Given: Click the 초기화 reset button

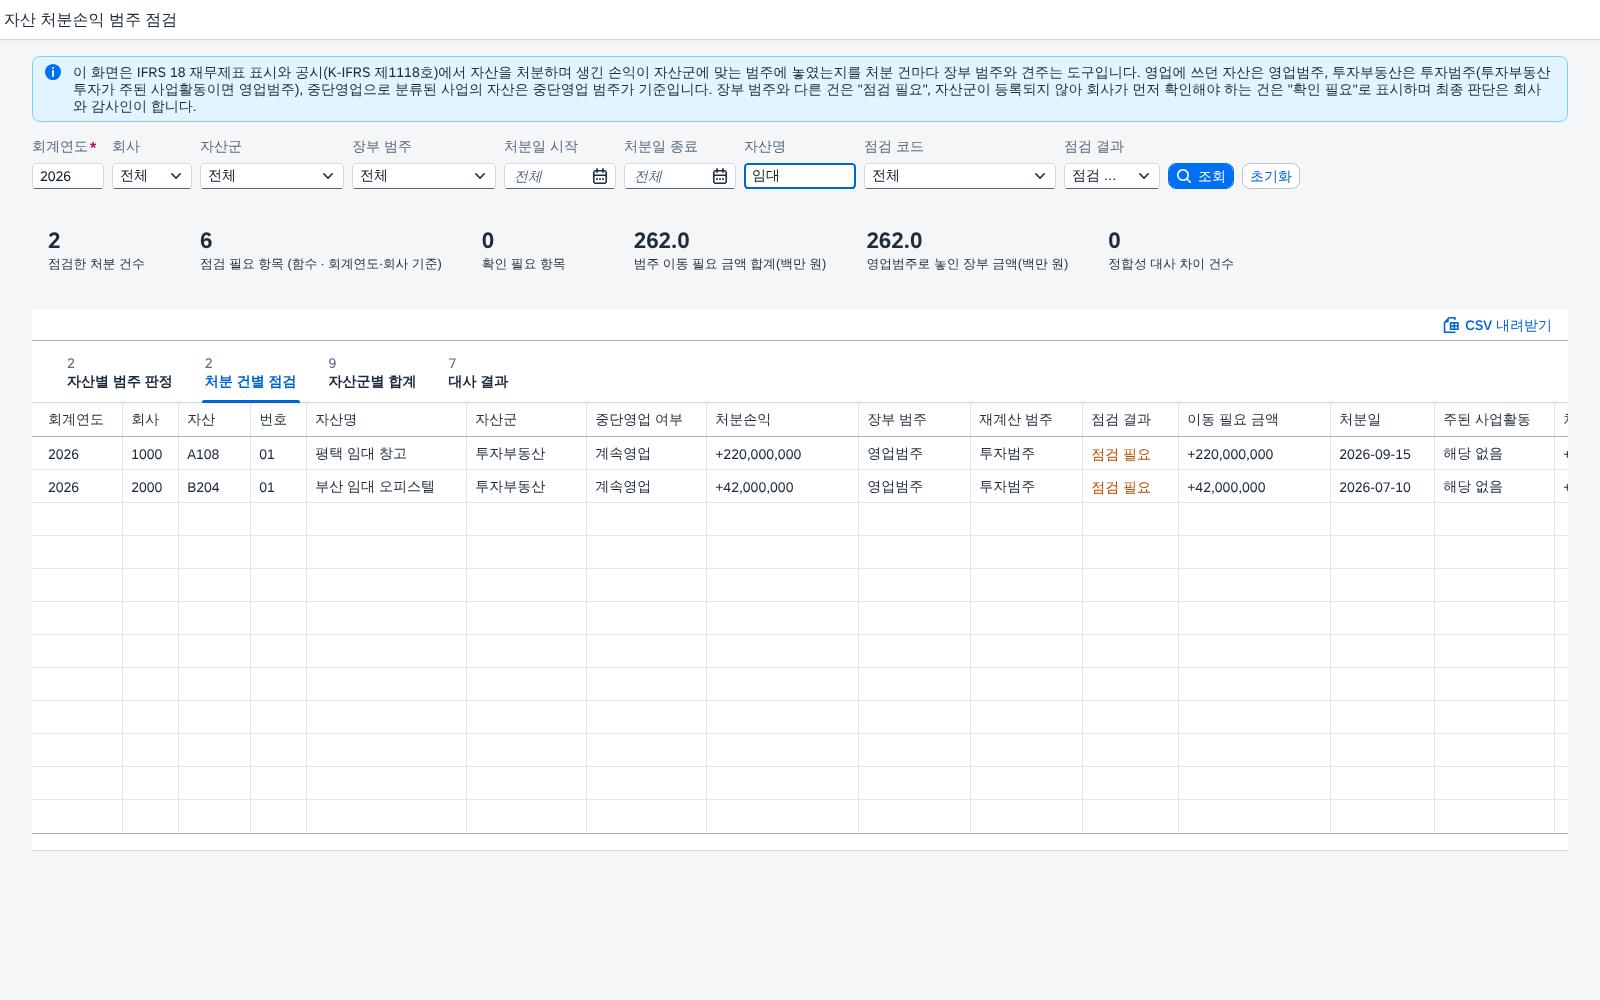Looking at the screenshot, I should click(1271, 176).
